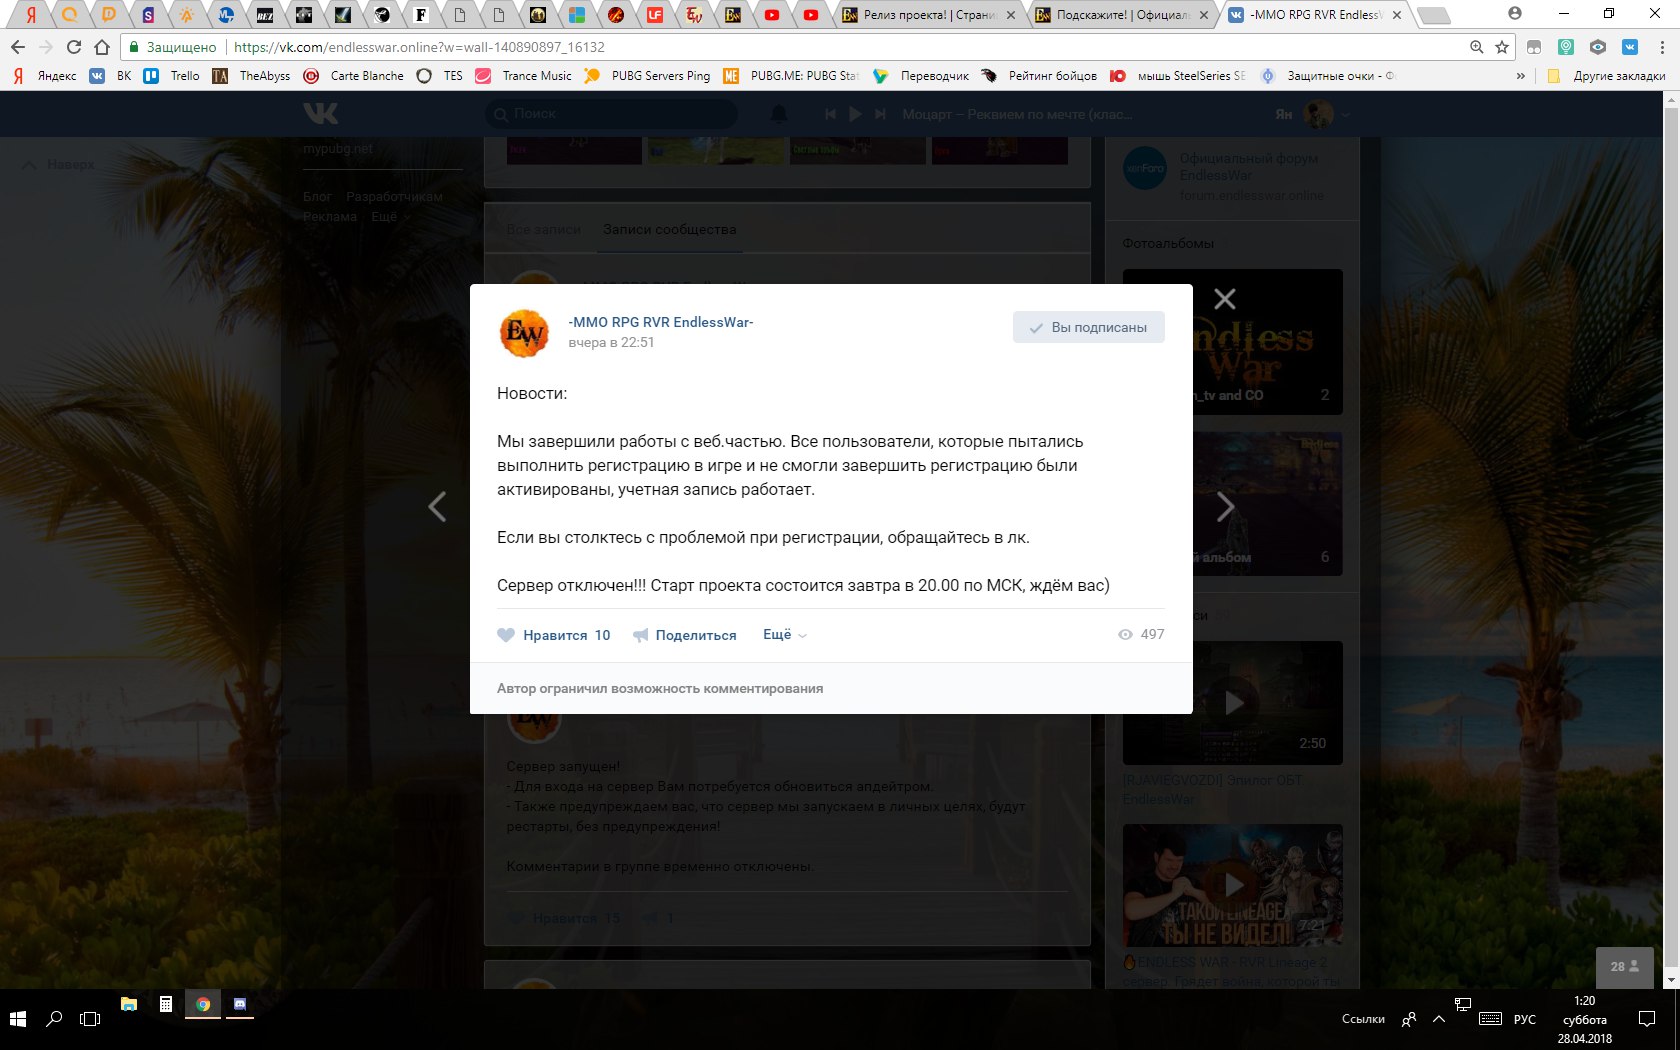Image resolution: width=1680 pixels, height=1050 pixels.
Task: Open the Рейтинг бойцов bookmark
Action: click(x=1039, y=76)
